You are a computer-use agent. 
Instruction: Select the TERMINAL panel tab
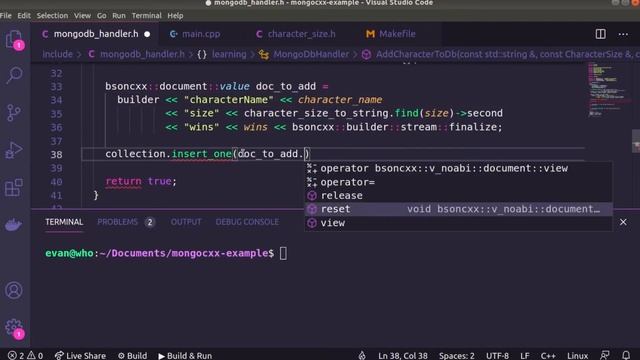tap(64, 222)
